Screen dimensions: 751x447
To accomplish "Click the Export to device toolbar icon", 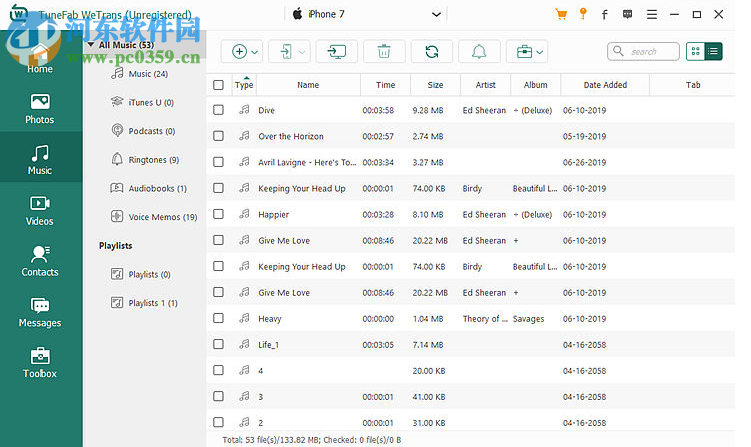I will [x=286, y=51].
